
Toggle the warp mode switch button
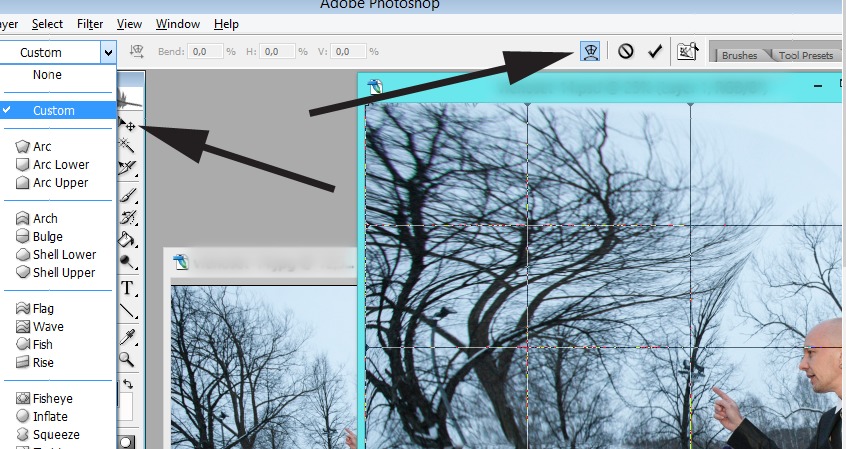click(590, 51)
